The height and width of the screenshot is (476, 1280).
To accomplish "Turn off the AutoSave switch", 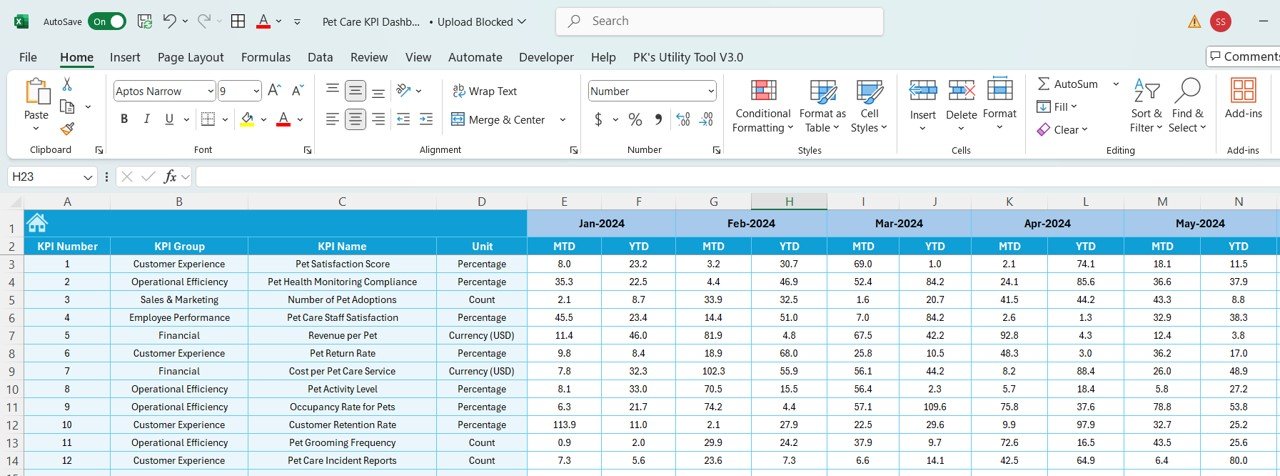I will 107,21.
